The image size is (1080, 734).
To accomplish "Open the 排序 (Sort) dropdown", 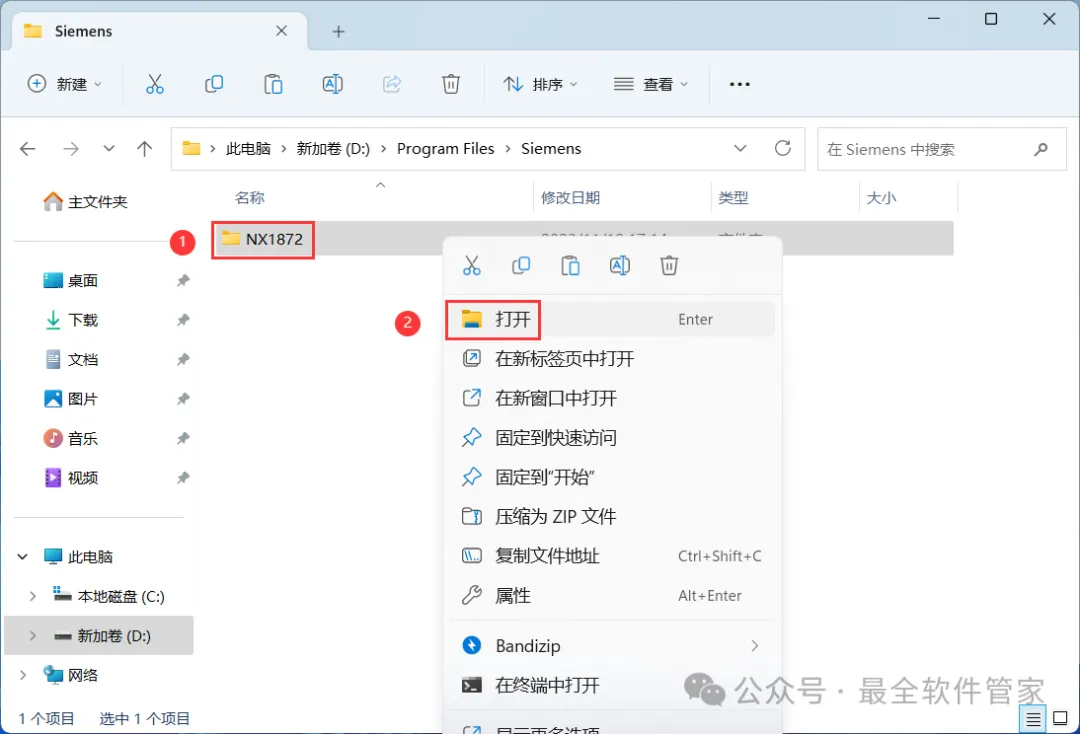I will pos(541,84).
